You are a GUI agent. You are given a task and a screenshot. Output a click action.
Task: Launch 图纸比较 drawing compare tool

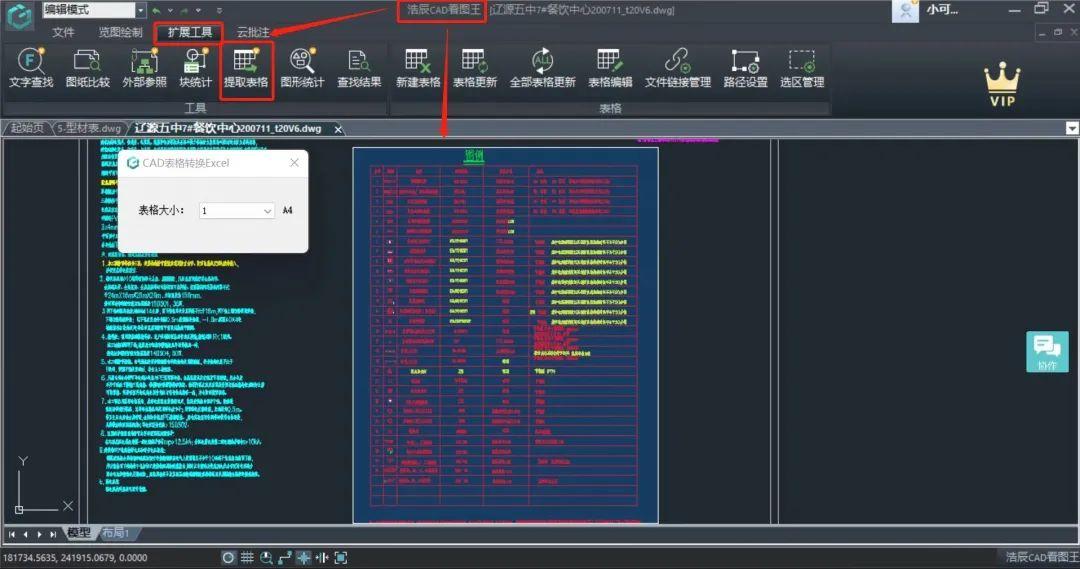87,68
